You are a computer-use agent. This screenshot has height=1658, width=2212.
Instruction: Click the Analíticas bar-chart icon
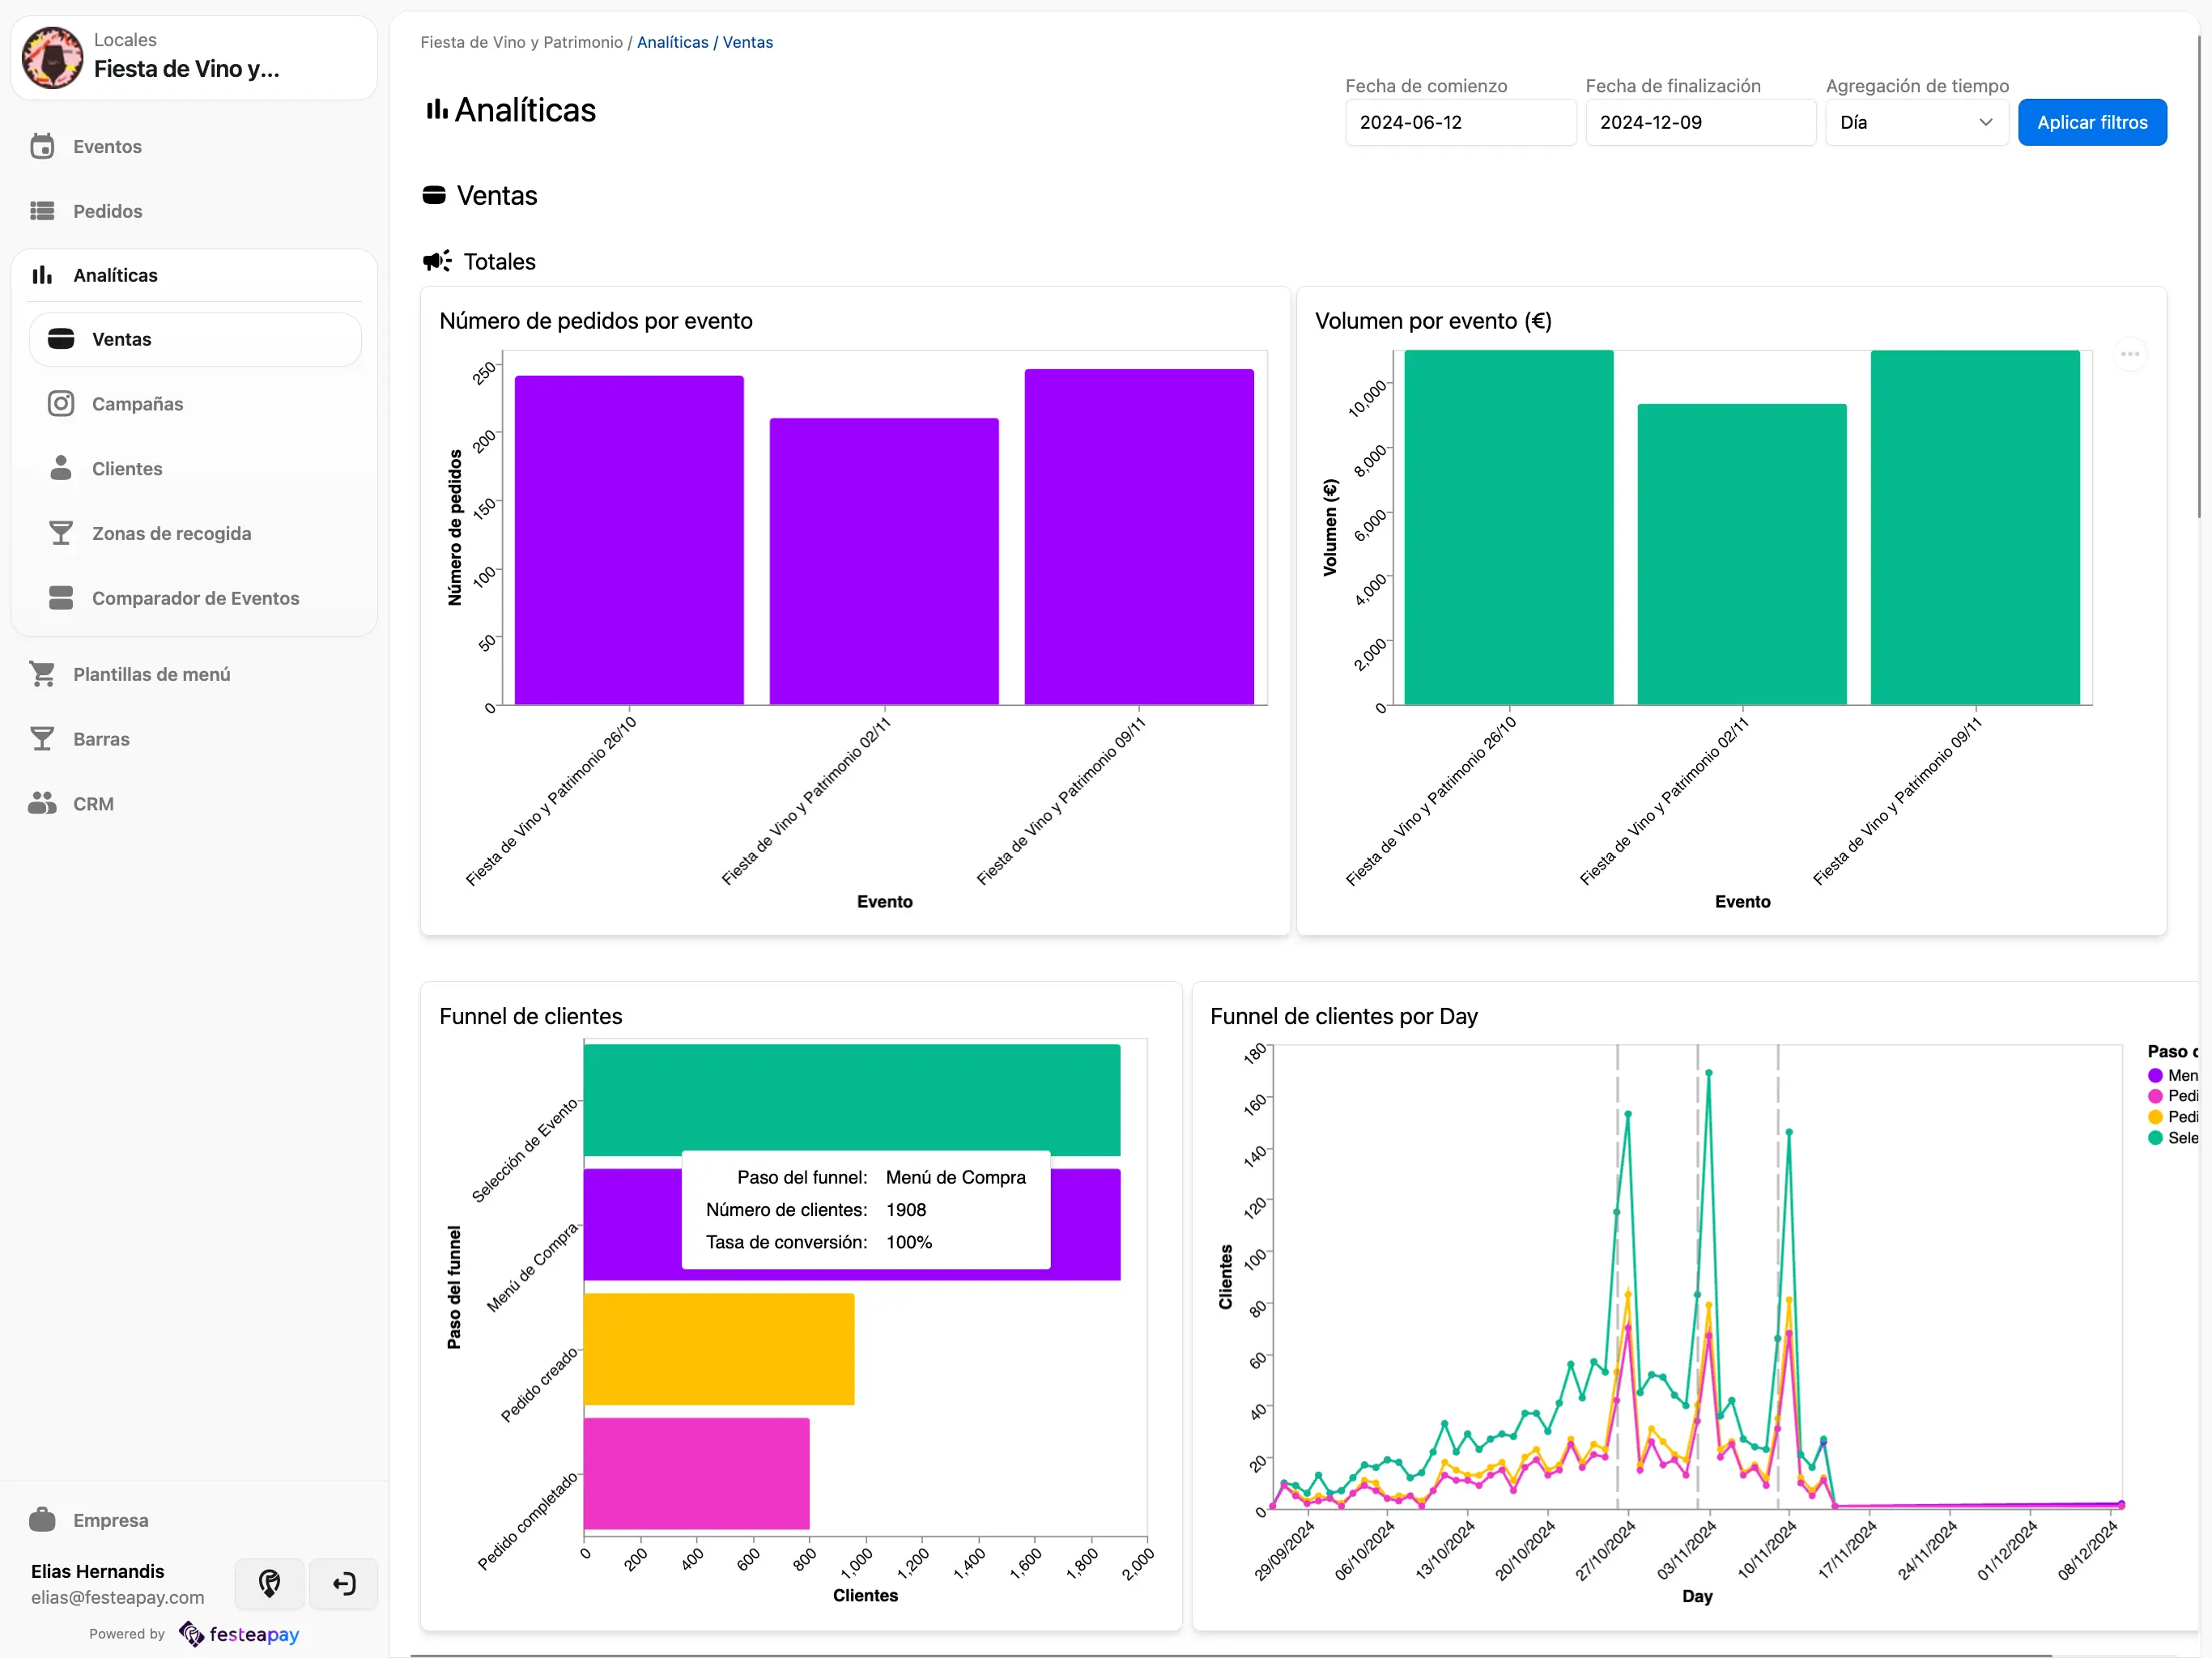point(41,274)
